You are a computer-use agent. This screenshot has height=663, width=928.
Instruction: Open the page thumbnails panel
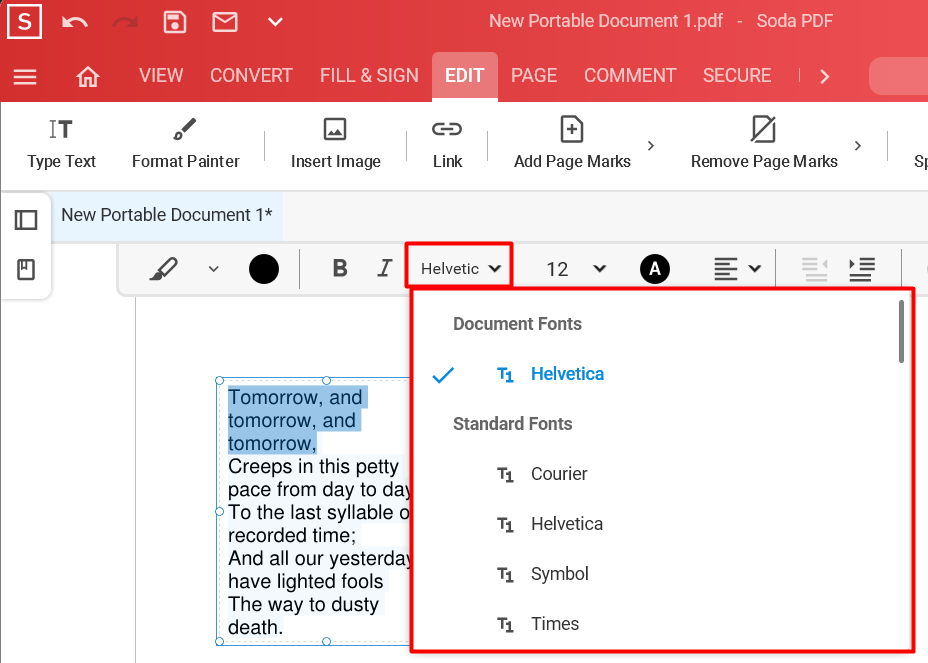coord(25,219)
